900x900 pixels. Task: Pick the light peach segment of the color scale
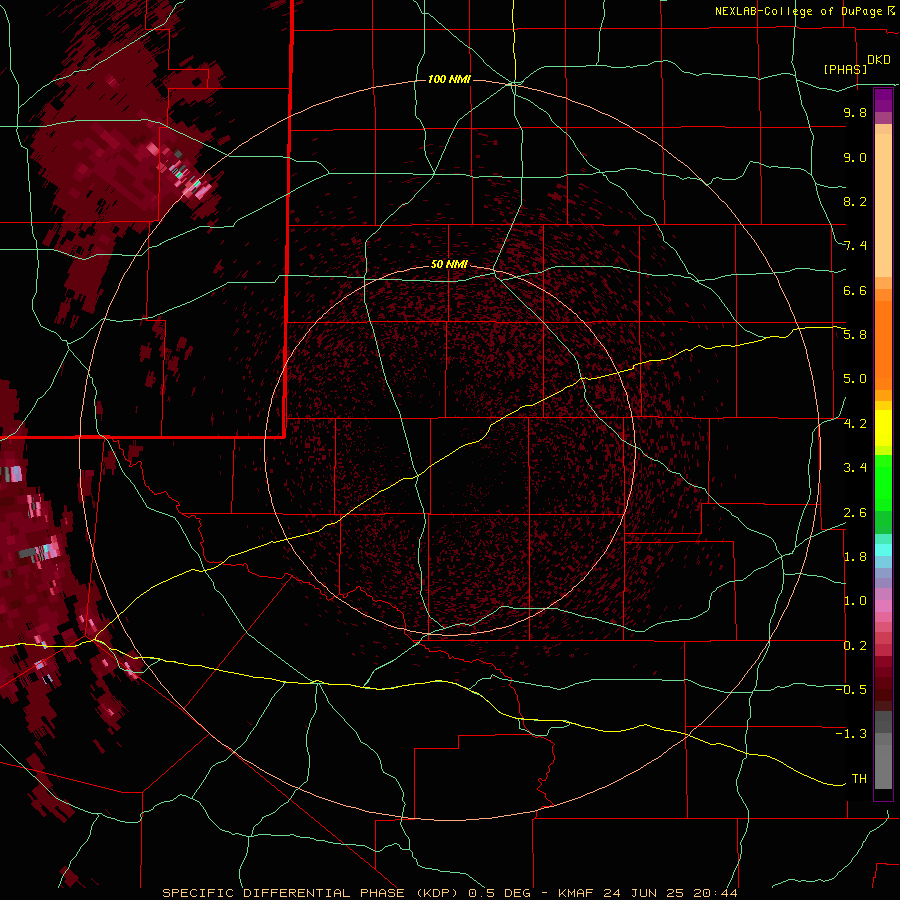click(883, 205)
